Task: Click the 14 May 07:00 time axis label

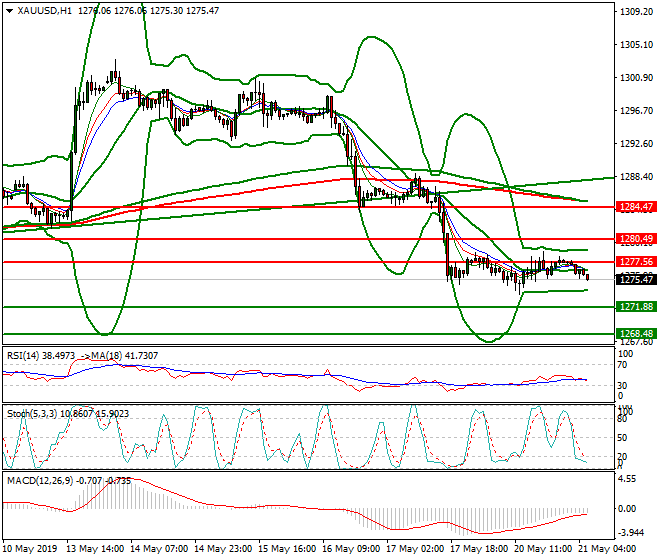Action: (x=159, y=549)
